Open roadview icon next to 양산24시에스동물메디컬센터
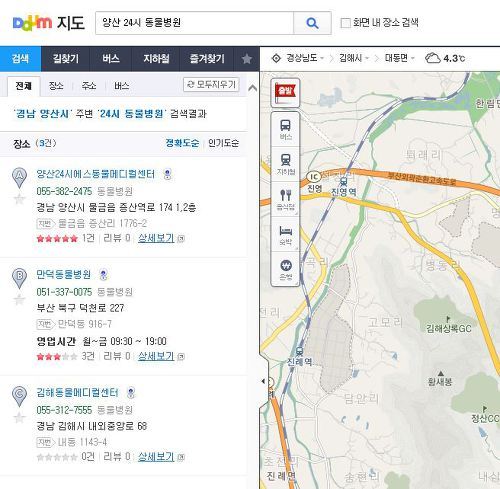 coord(168,174)
